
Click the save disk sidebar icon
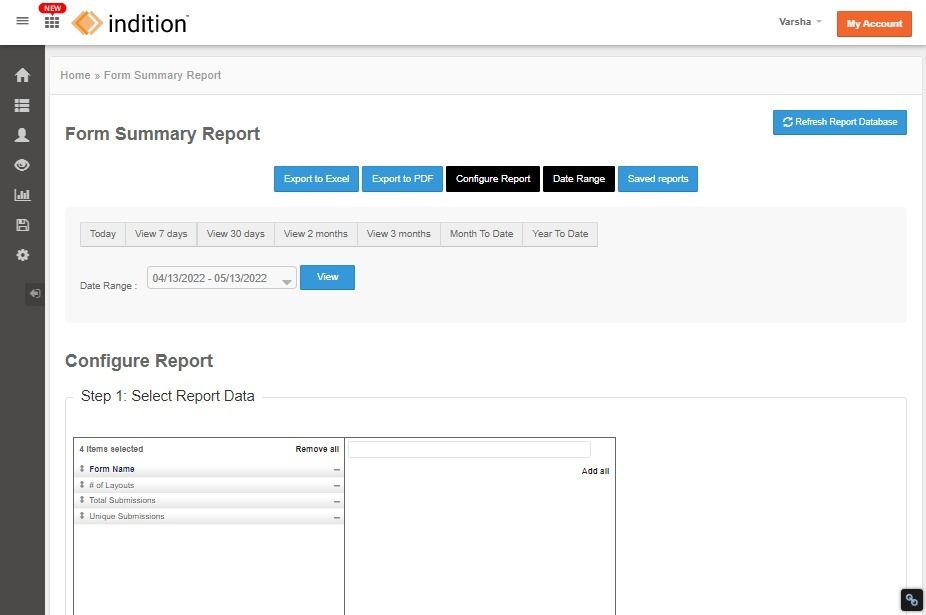click(22, 225)
